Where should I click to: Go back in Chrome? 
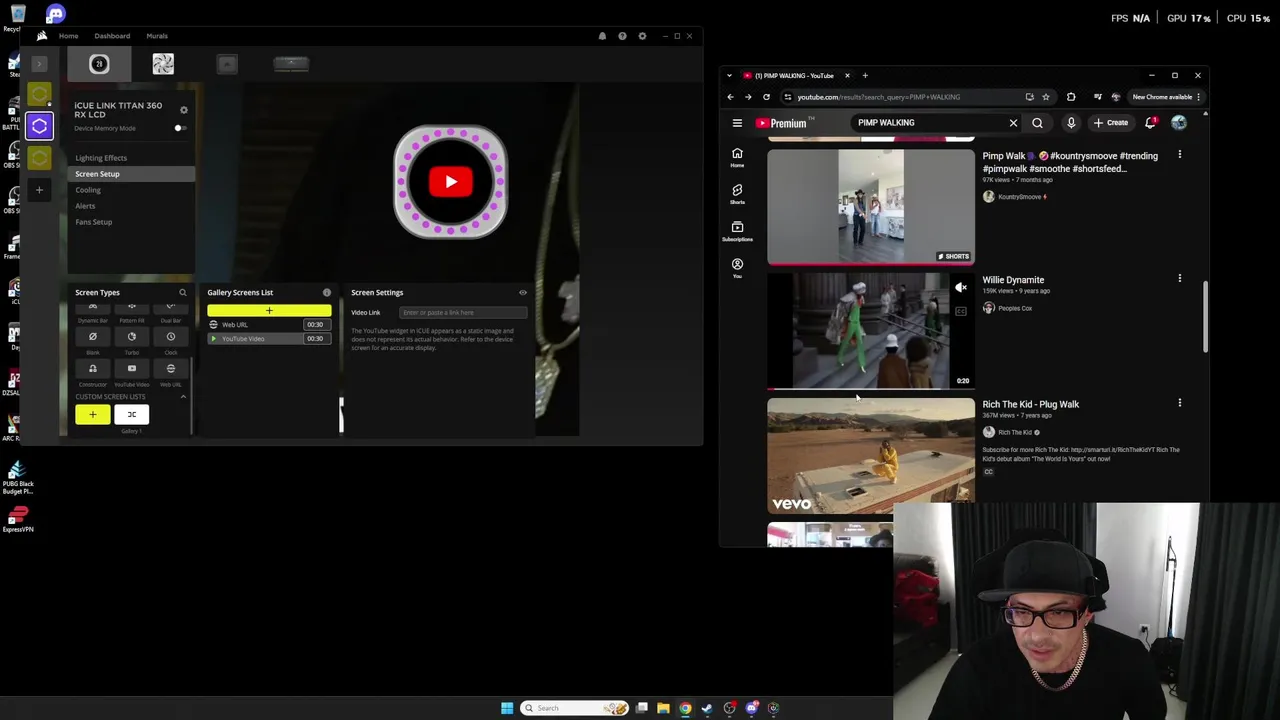click(x=730, y=97)
